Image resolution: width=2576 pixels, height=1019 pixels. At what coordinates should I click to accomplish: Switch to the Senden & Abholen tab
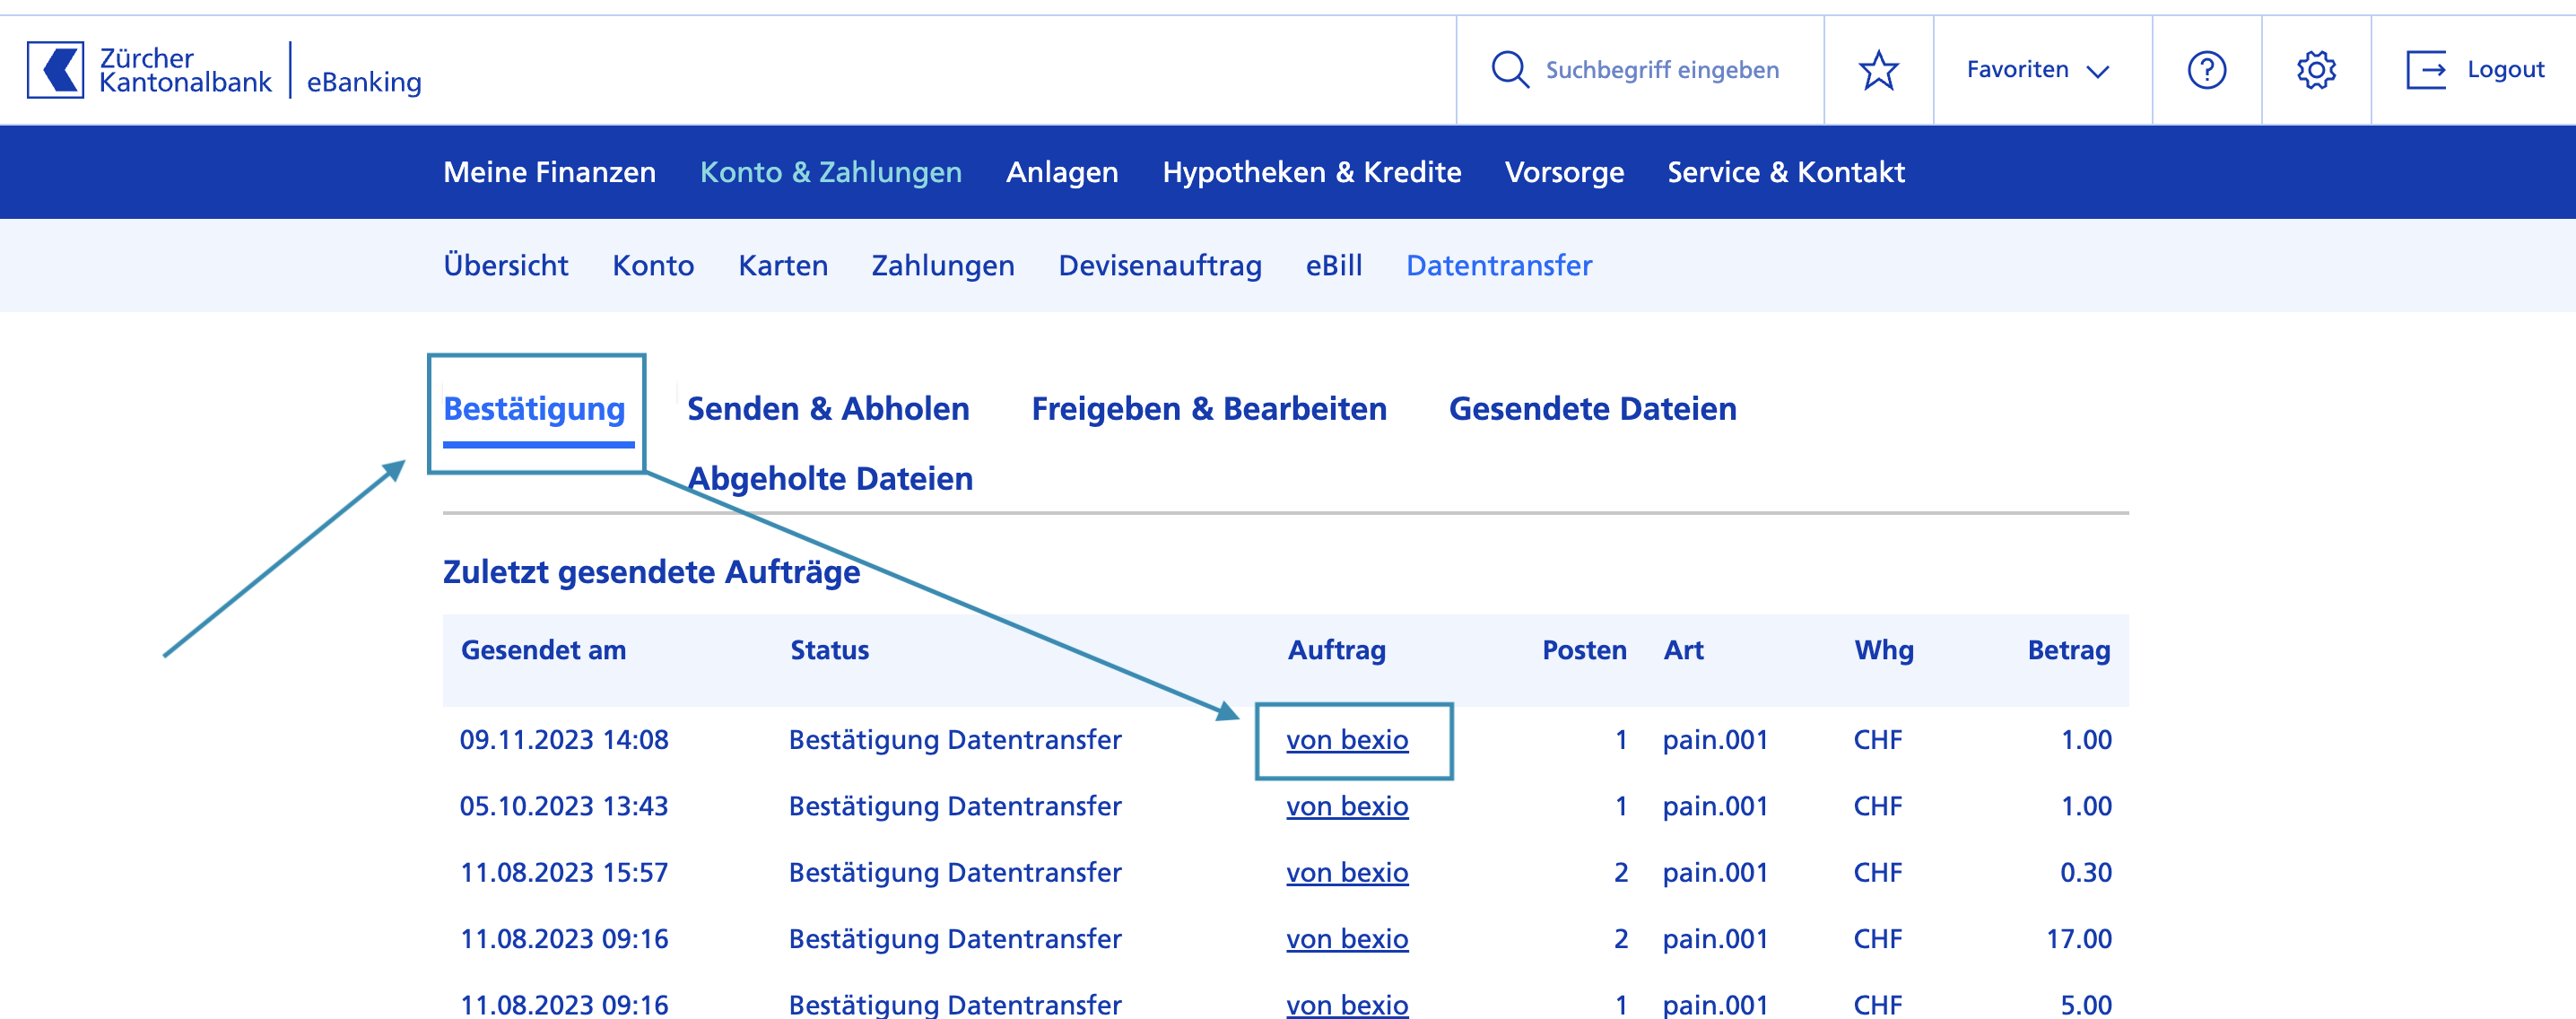(828, 408)
